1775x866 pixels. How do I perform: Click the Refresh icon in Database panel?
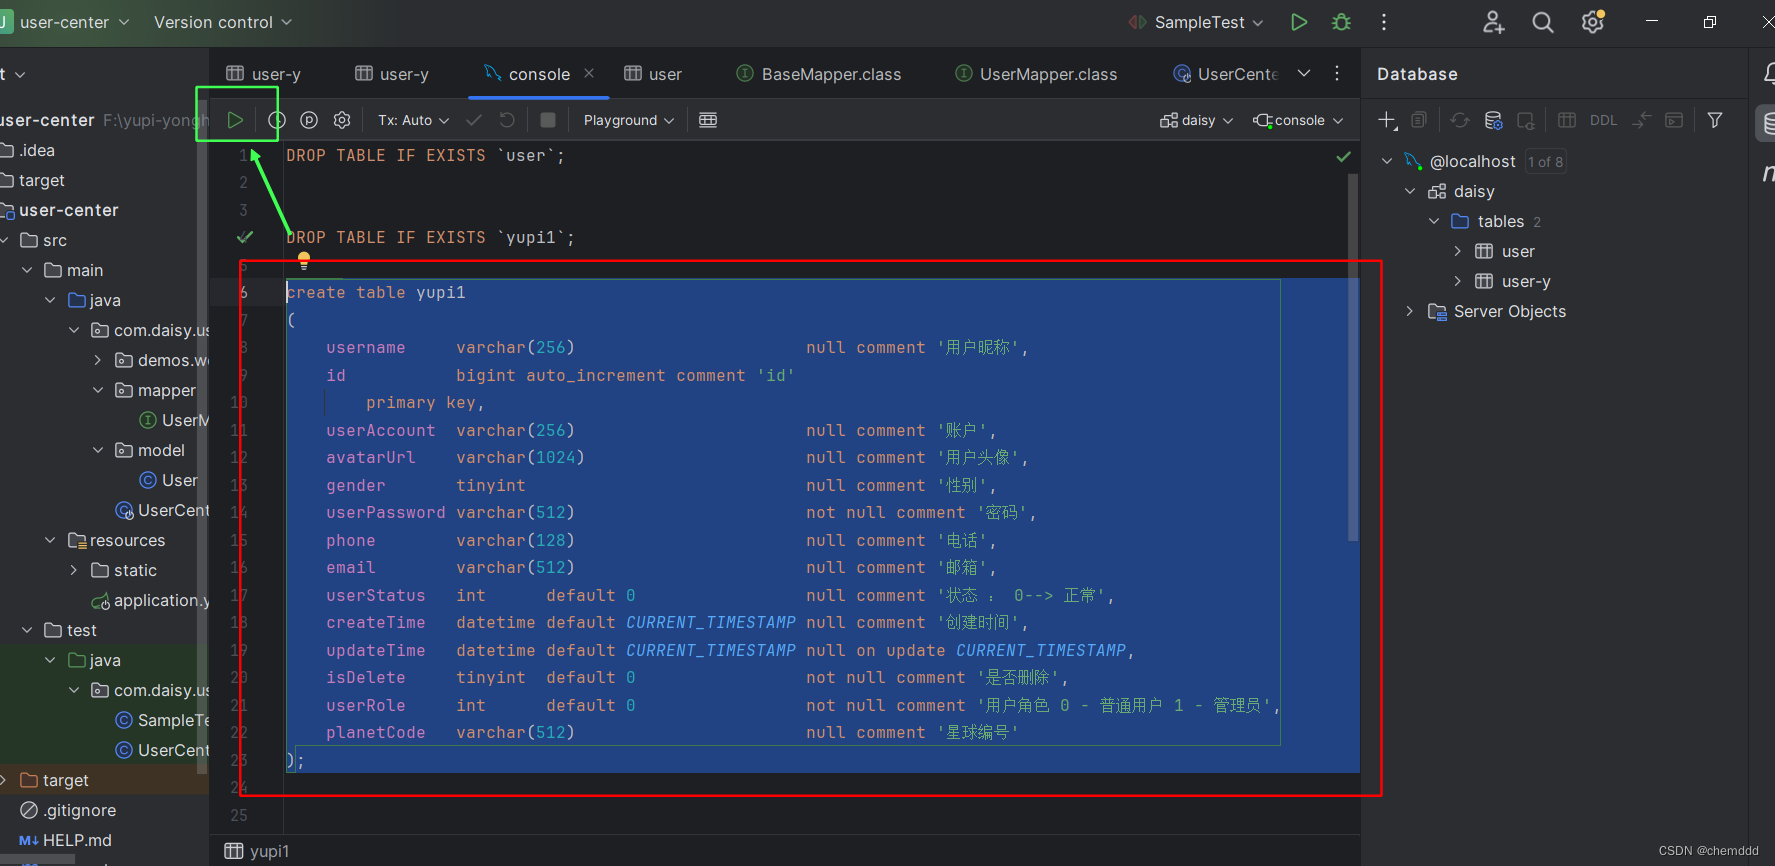click(1460, 120)
